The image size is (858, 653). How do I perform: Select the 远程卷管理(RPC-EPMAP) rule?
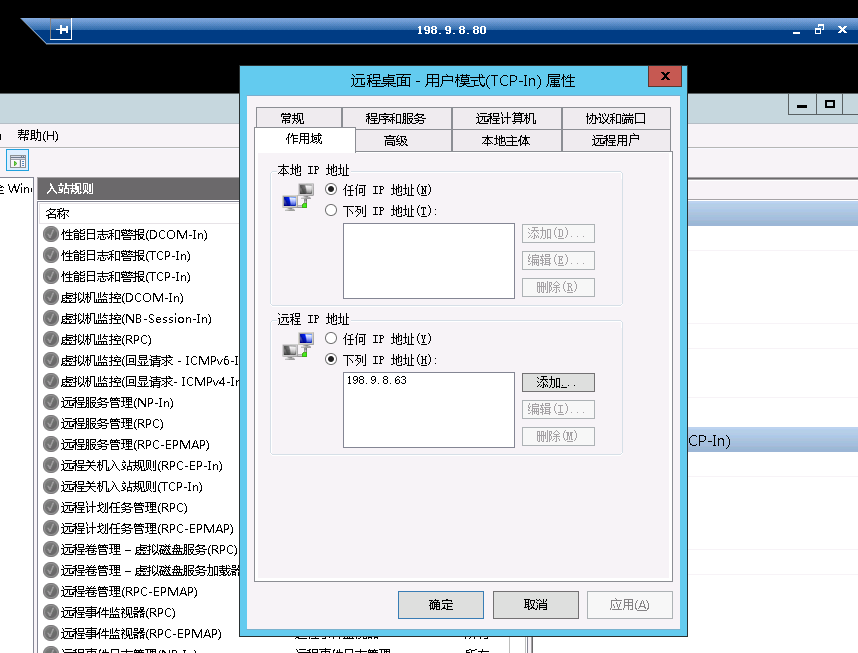click(110, 591)
